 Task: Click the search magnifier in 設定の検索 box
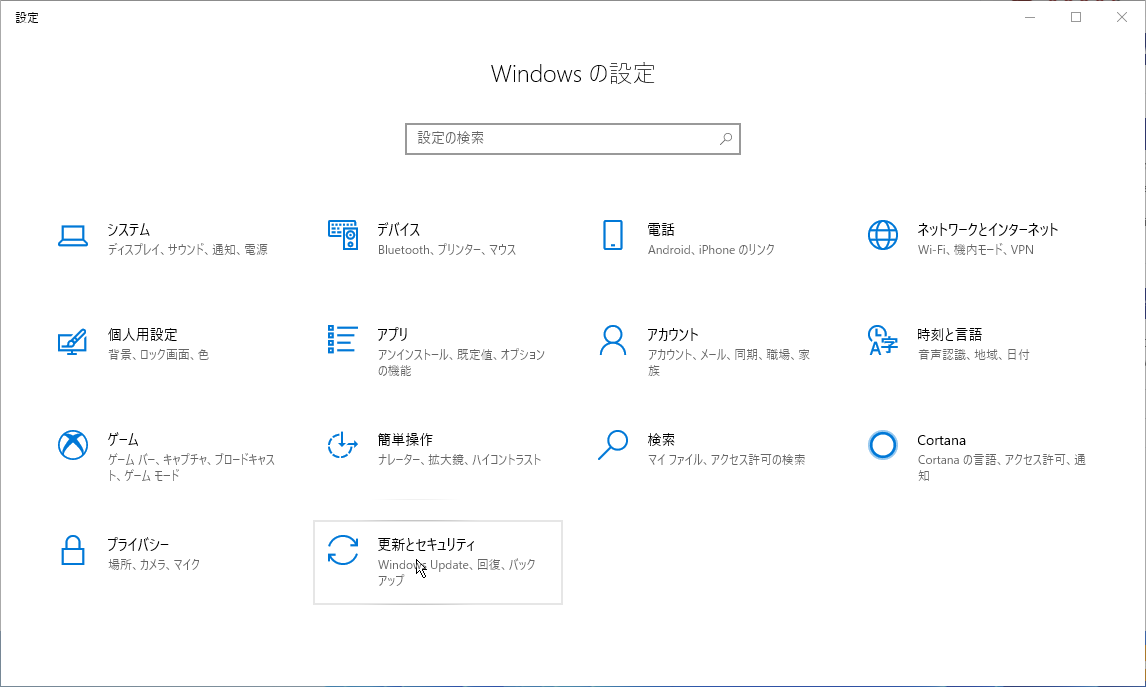coord(726,139)
